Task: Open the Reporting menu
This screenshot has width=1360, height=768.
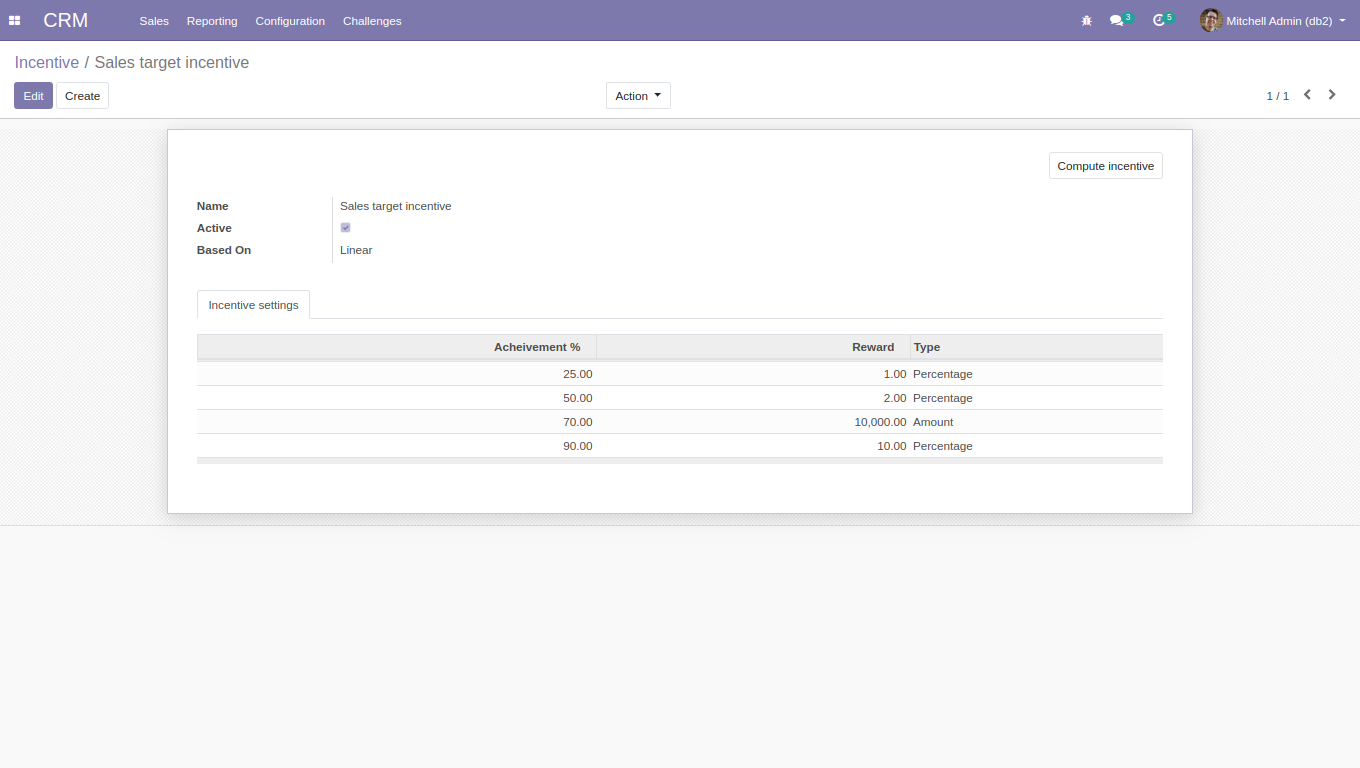Action: tap(212, 21)
